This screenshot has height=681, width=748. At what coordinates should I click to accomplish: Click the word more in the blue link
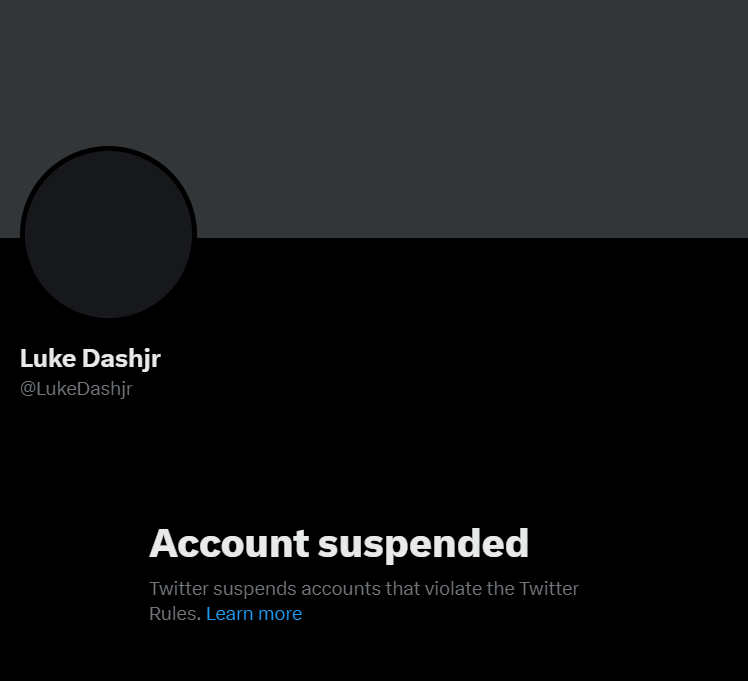point(280,614)
